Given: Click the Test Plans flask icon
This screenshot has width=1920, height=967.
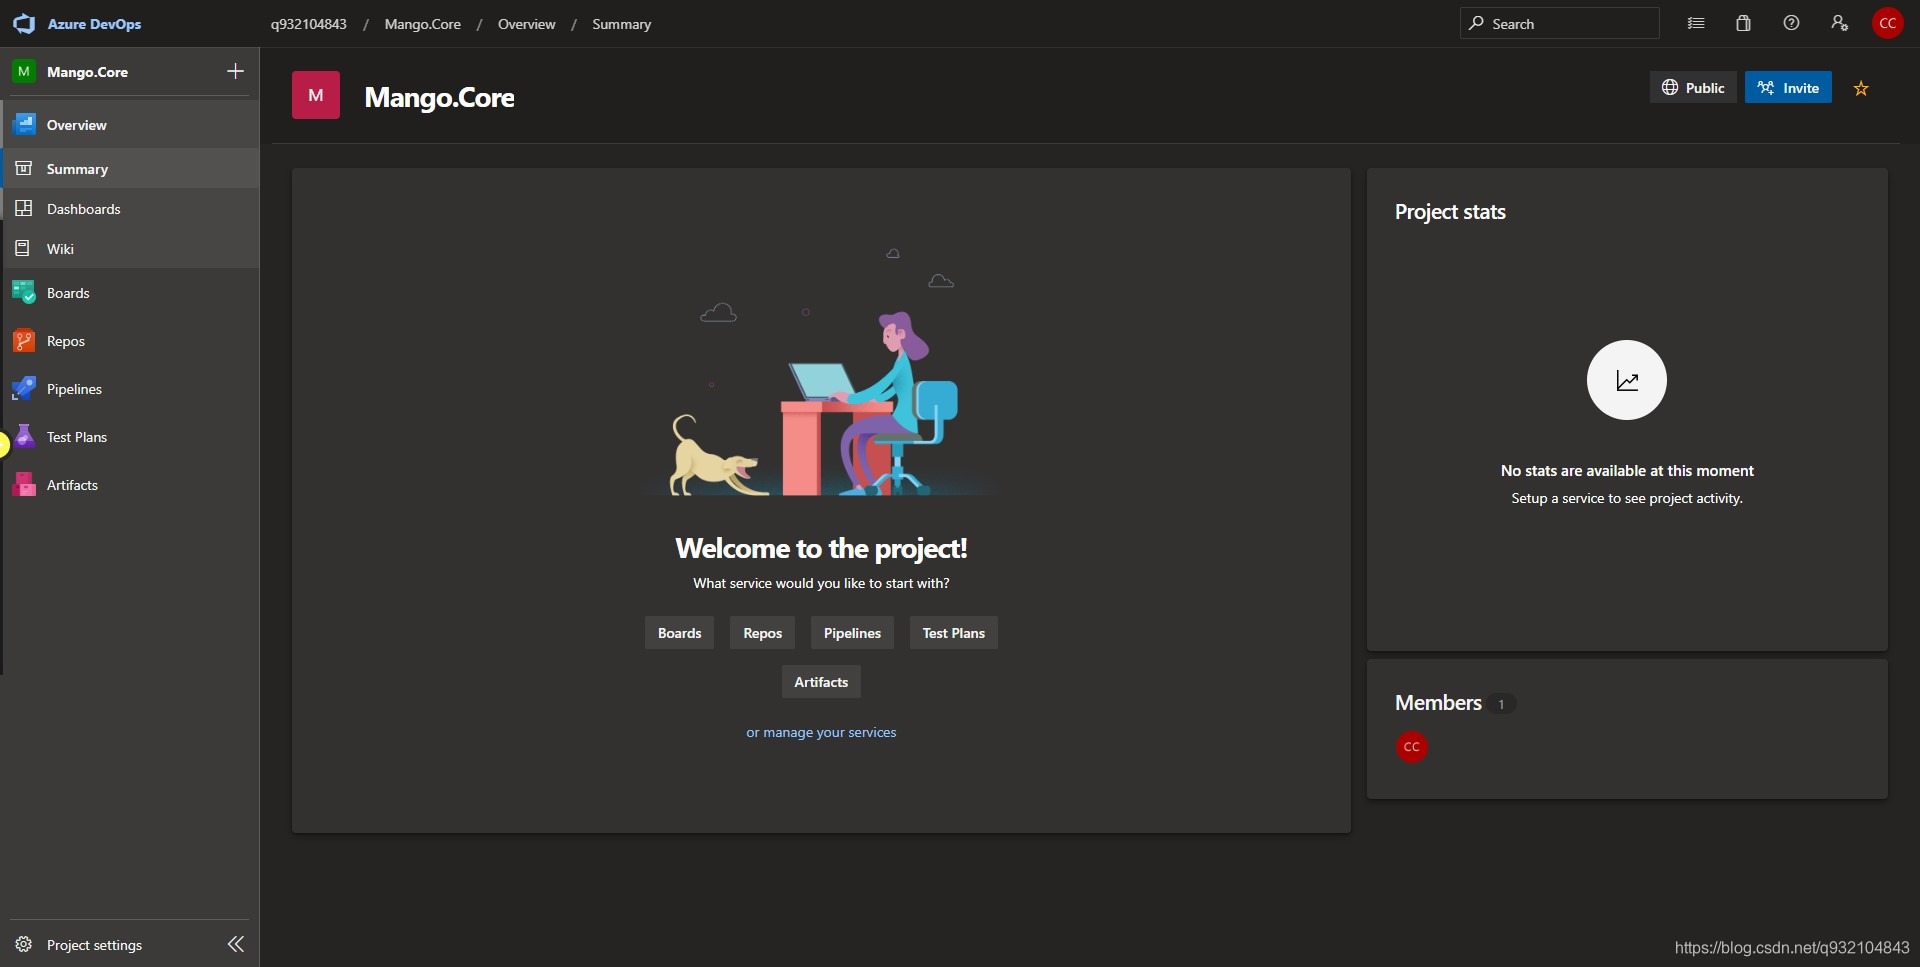Looking at the screenshot, I should click(x=24, y=436).
